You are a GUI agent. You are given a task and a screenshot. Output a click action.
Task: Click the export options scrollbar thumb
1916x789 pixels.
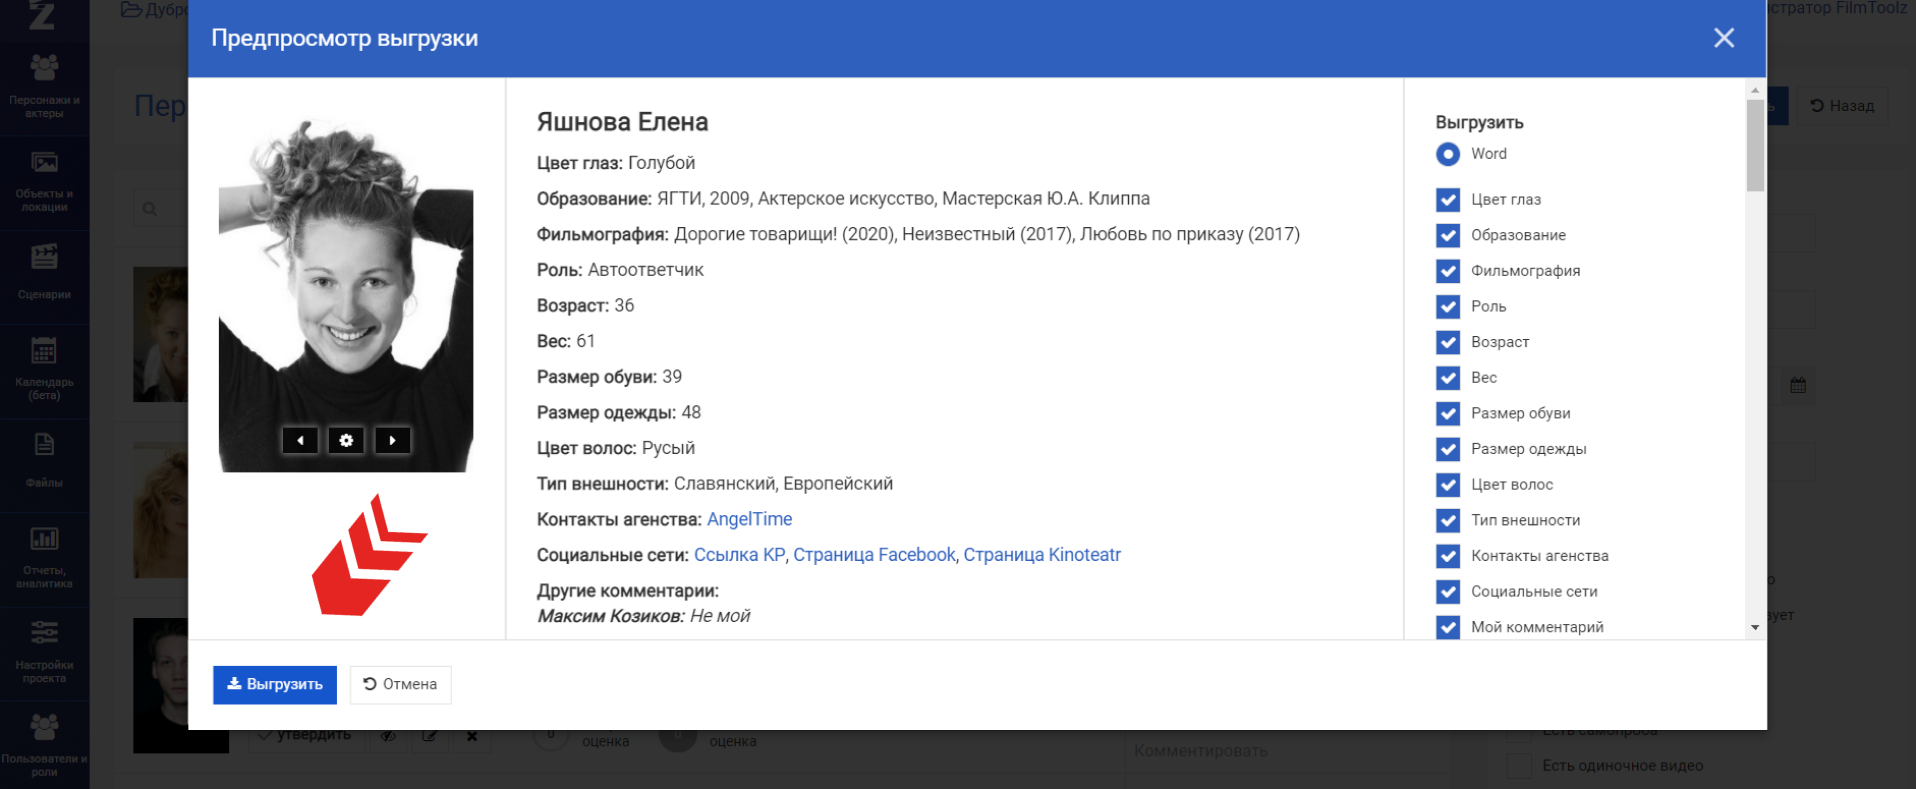1755,145
